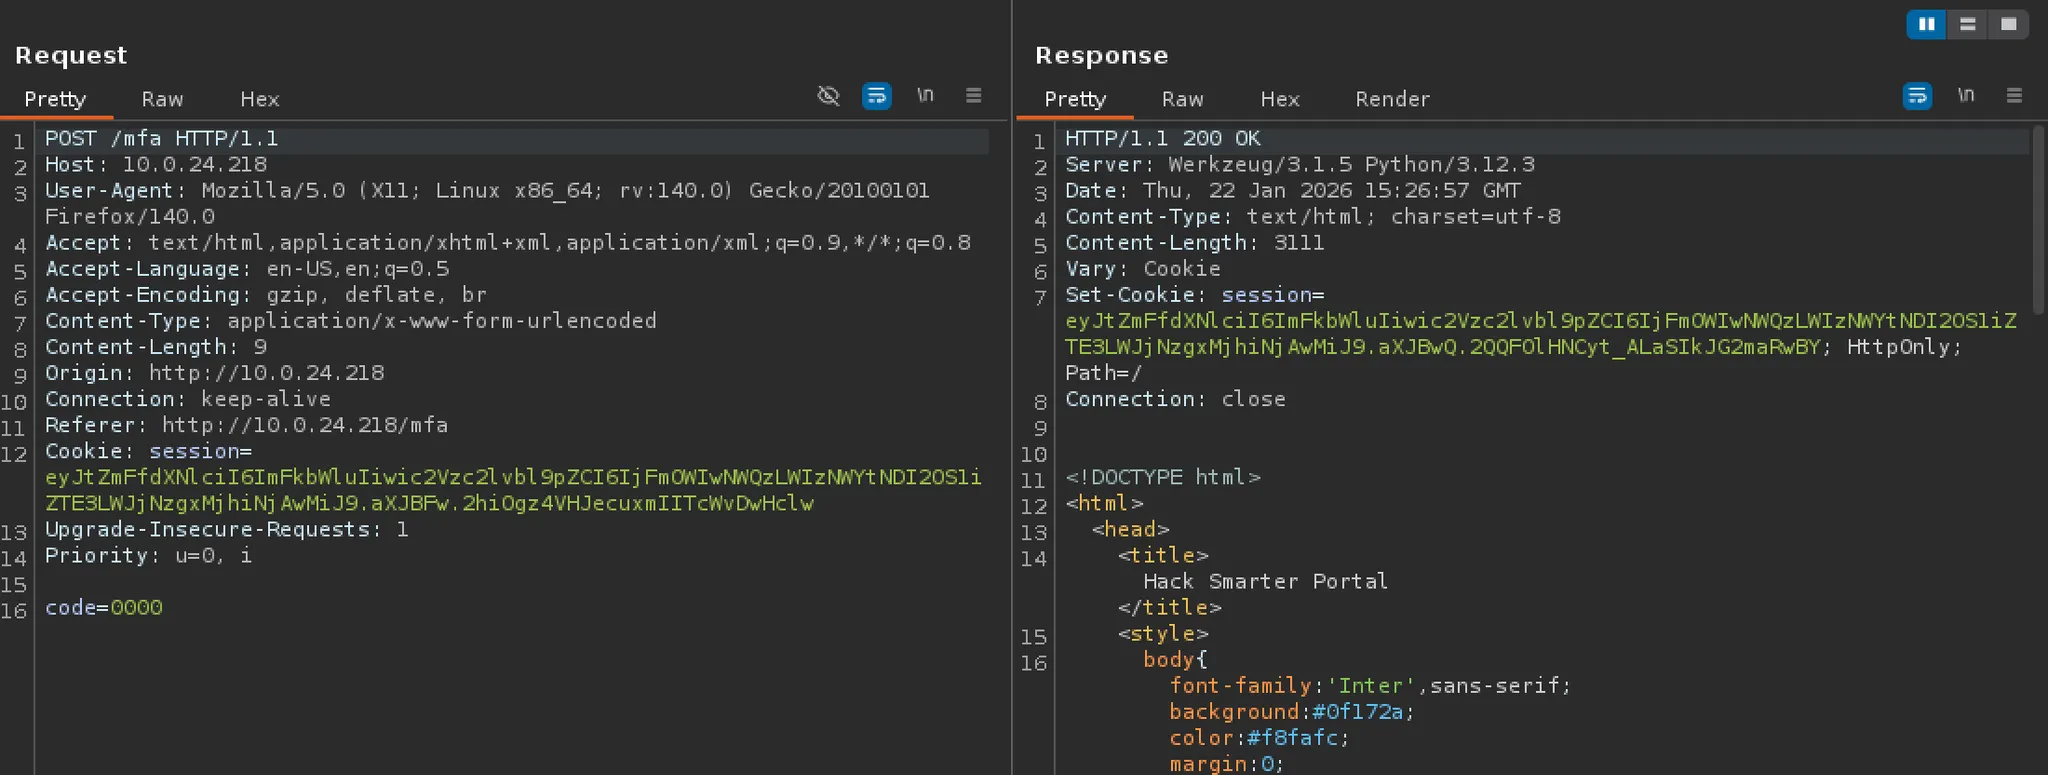Click the background color value #0f172a
The height and width of the screenshot is (775, 2048).
pyautogui.click(x=1357, y=712)
